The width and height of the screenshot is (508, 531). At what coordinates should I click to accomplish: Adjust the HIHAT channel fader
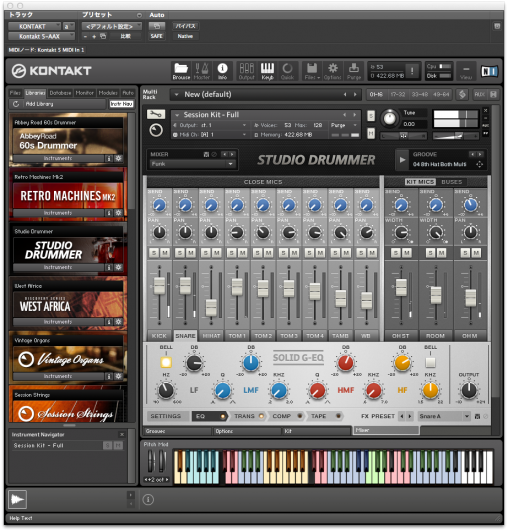211,307
